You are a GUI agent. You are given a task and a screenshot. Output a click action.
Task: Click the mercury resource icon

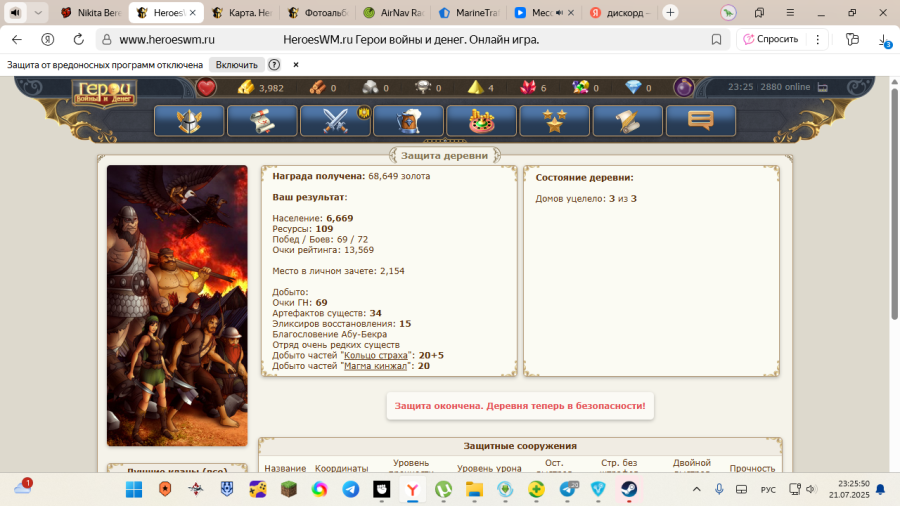(423, 88)
